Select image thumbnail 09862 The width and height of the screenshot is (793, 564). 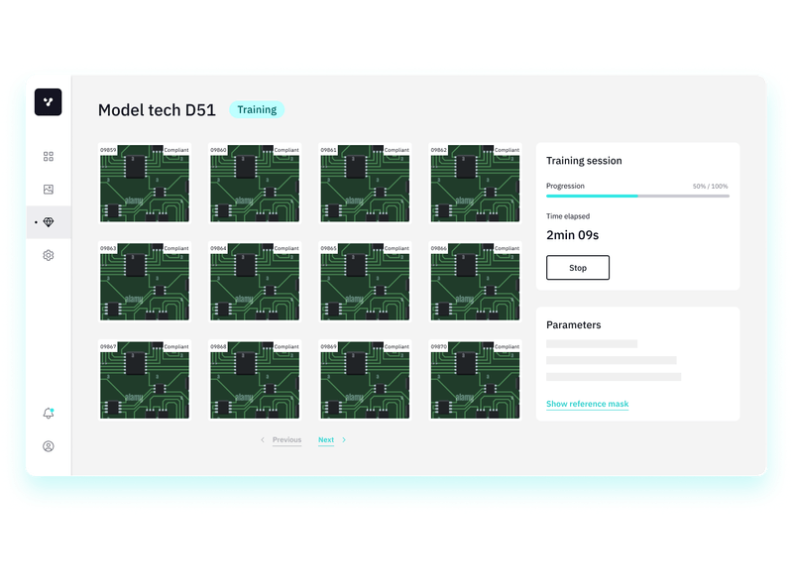(475, 183)
